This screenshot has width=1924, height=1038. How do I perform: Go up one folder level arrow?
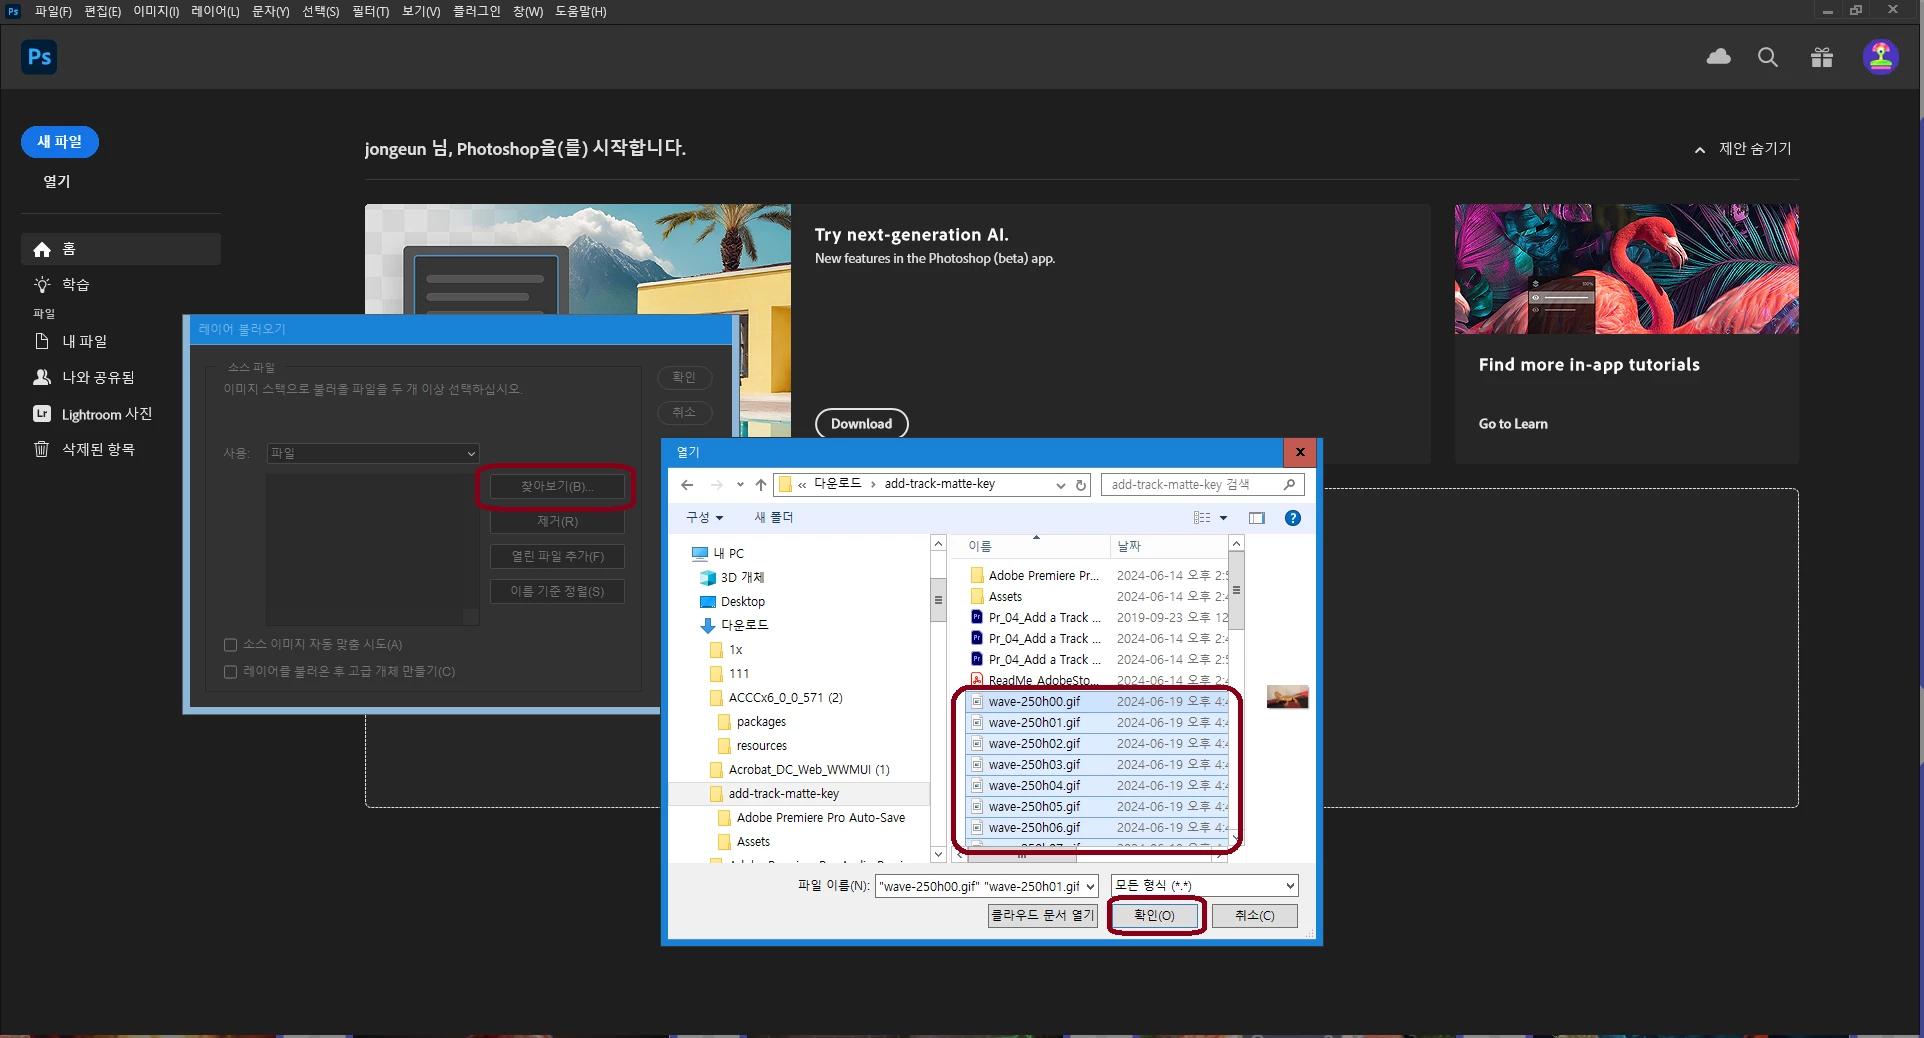761,485
